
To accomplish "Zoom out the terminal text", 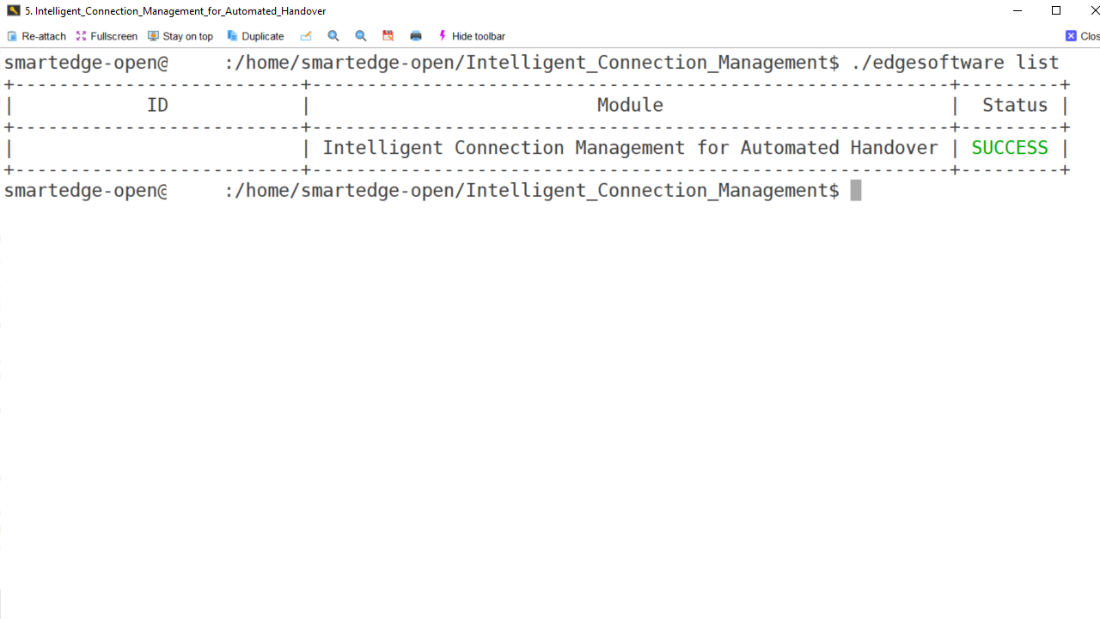I will pos(361,36).
